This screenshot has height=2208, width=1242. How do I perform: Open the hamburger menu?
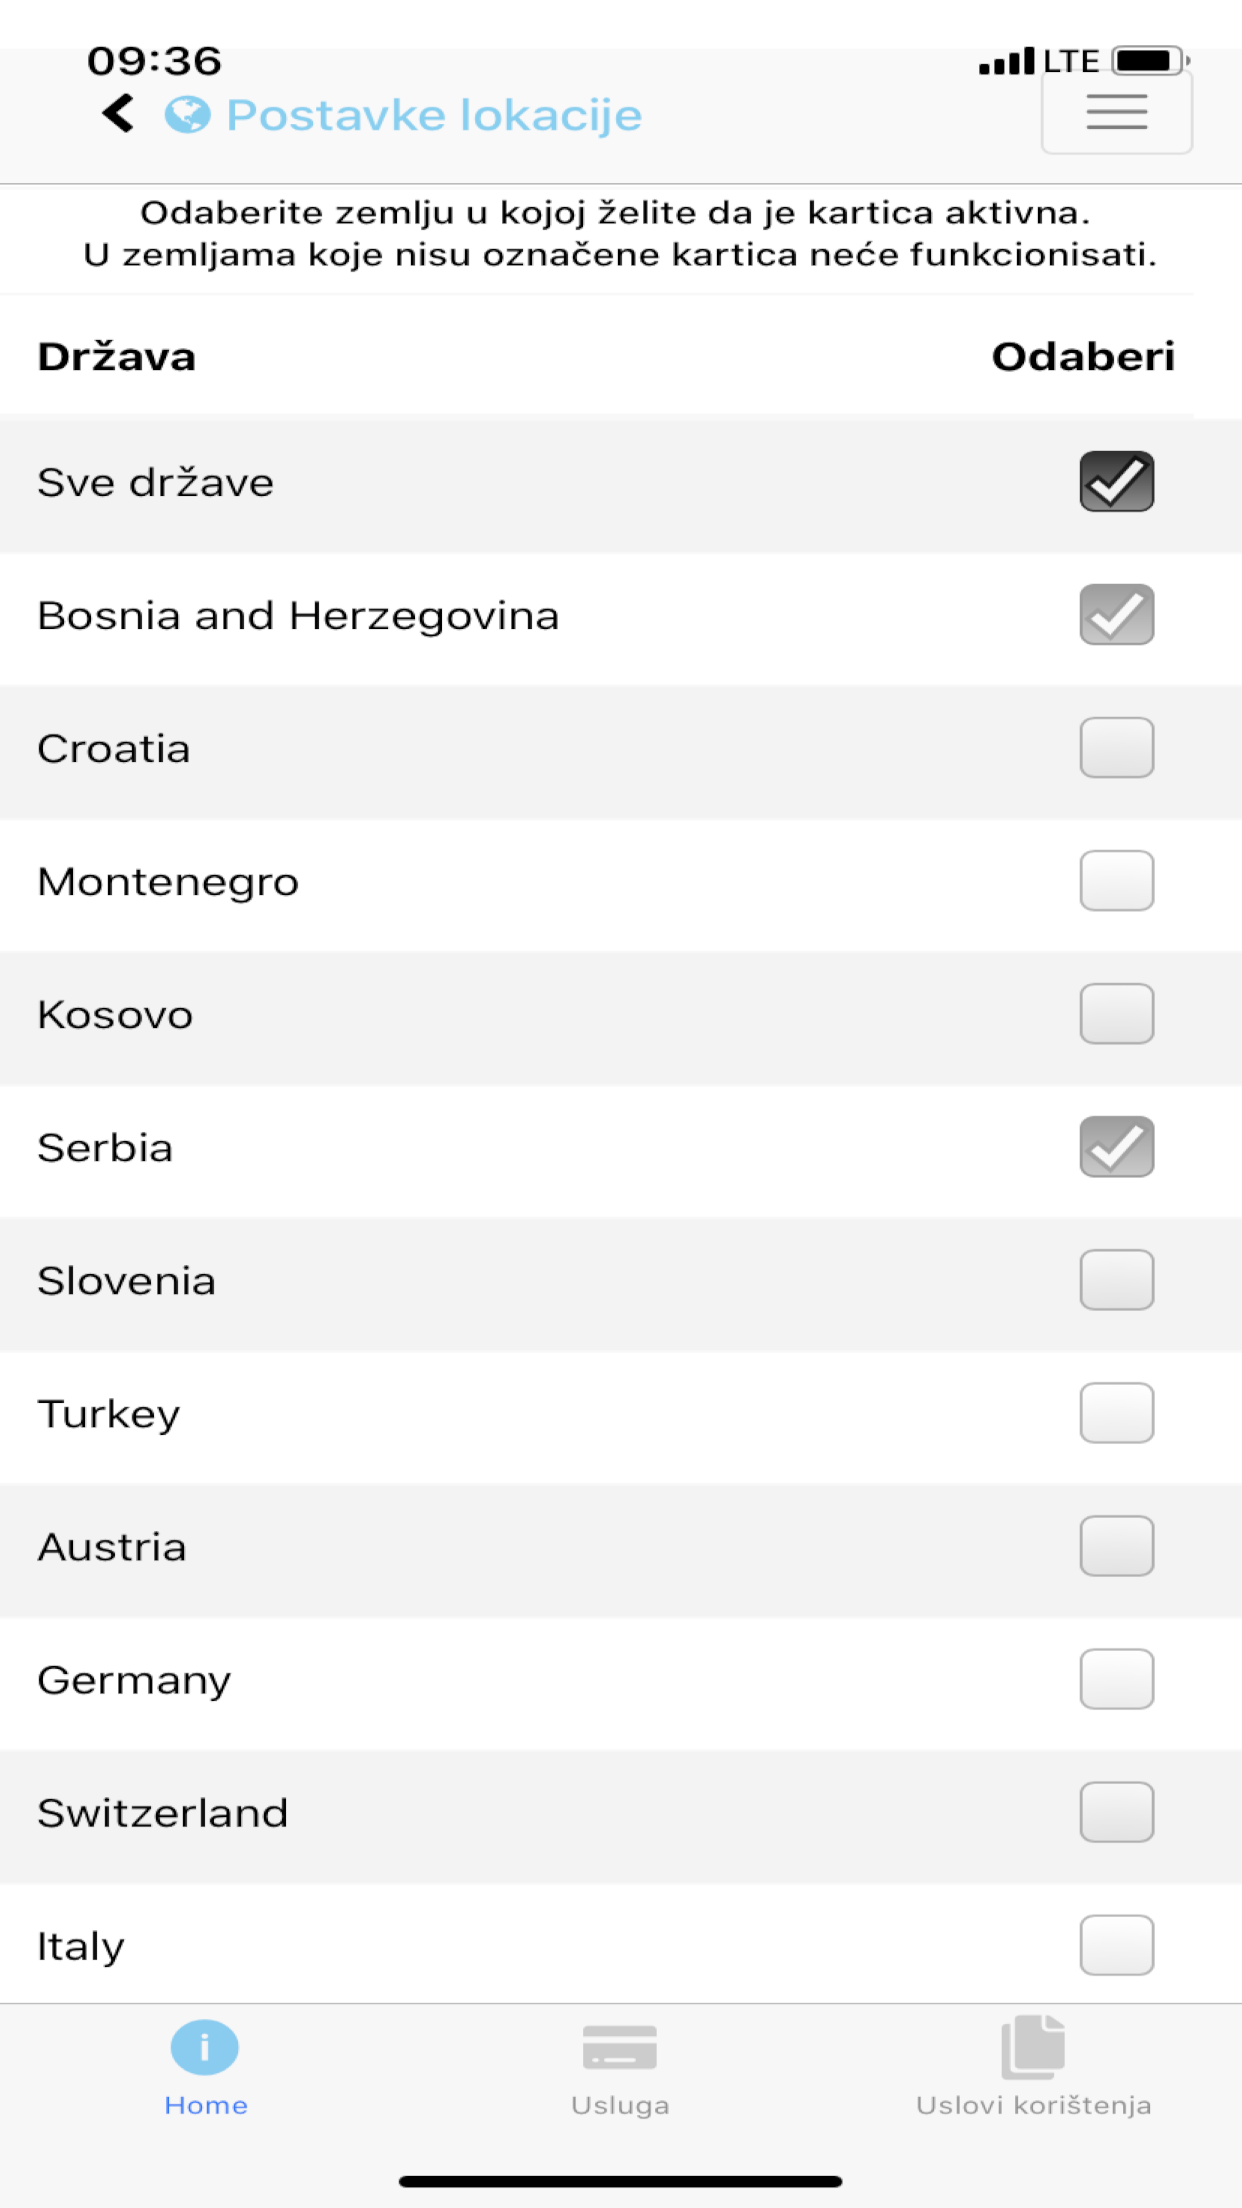point(1116,112)
